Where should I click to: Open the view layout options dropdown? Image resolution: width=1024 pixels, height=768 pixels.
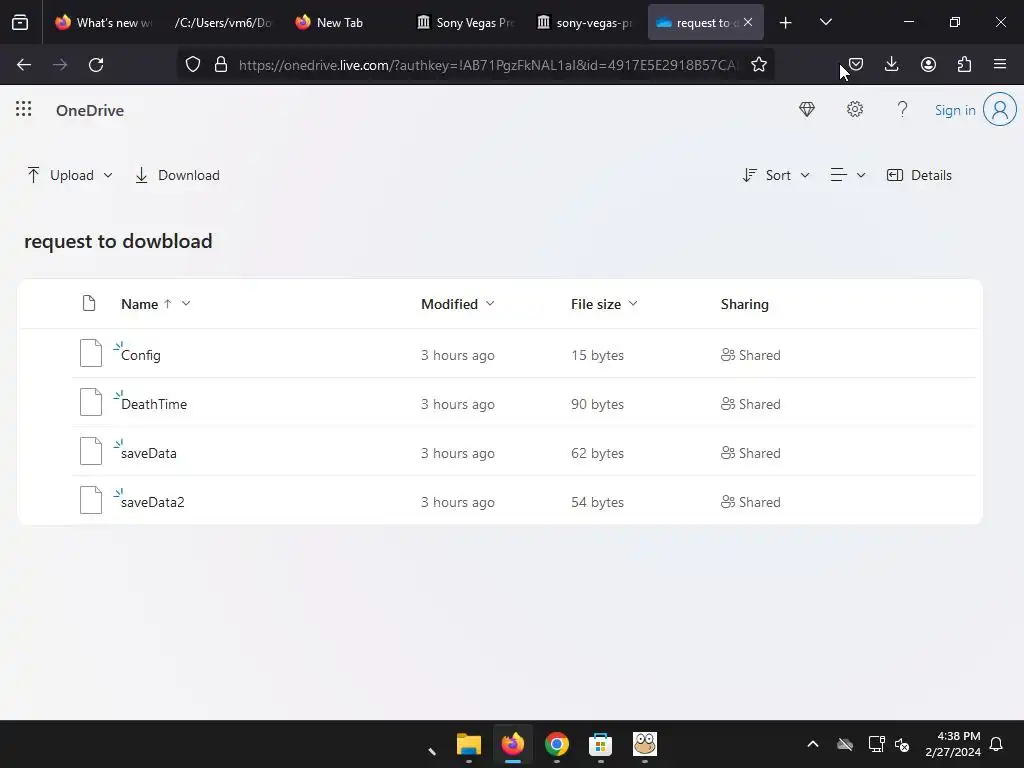pos(848,175)
